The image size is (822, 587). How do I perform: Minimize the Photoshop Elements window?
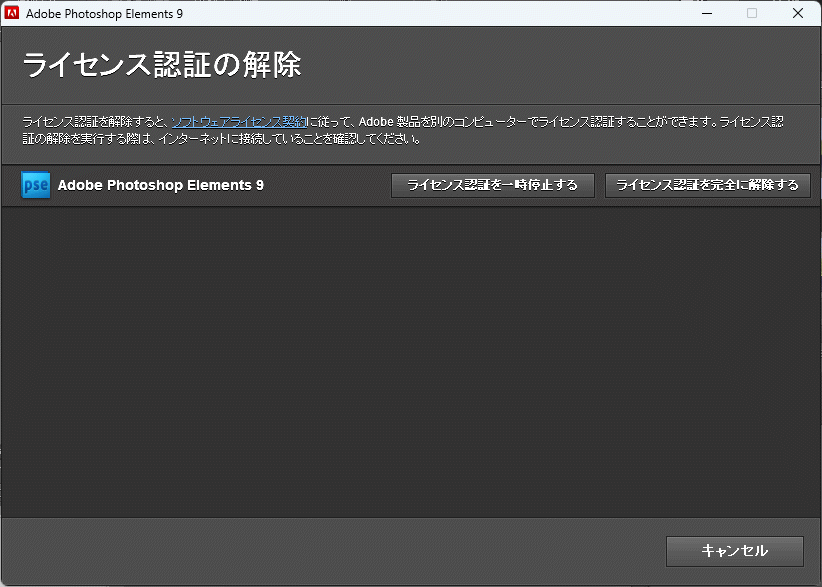click(706, 13)
